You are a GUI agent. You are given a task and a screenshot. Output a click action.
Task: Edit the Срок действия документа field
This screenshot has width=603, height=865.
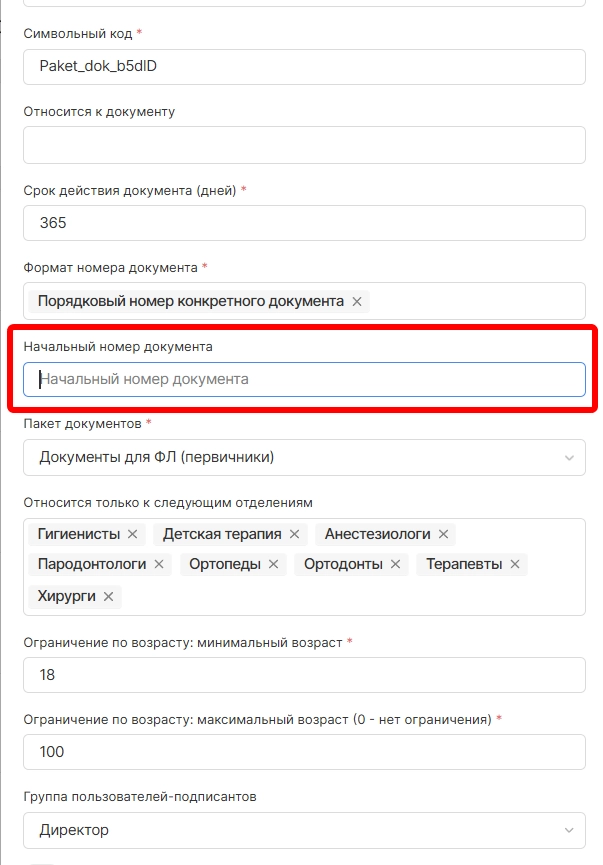(x=304, y=223)
